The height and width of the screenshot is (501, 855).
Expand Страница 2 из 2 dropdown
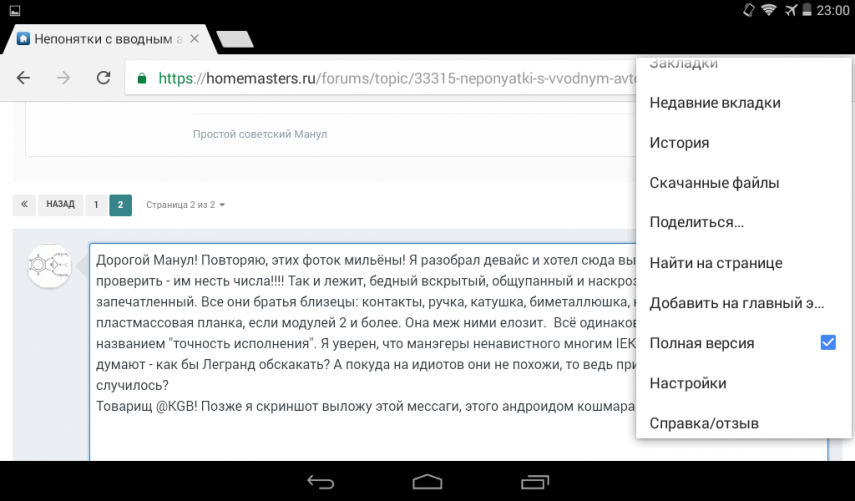coord(185,205)
